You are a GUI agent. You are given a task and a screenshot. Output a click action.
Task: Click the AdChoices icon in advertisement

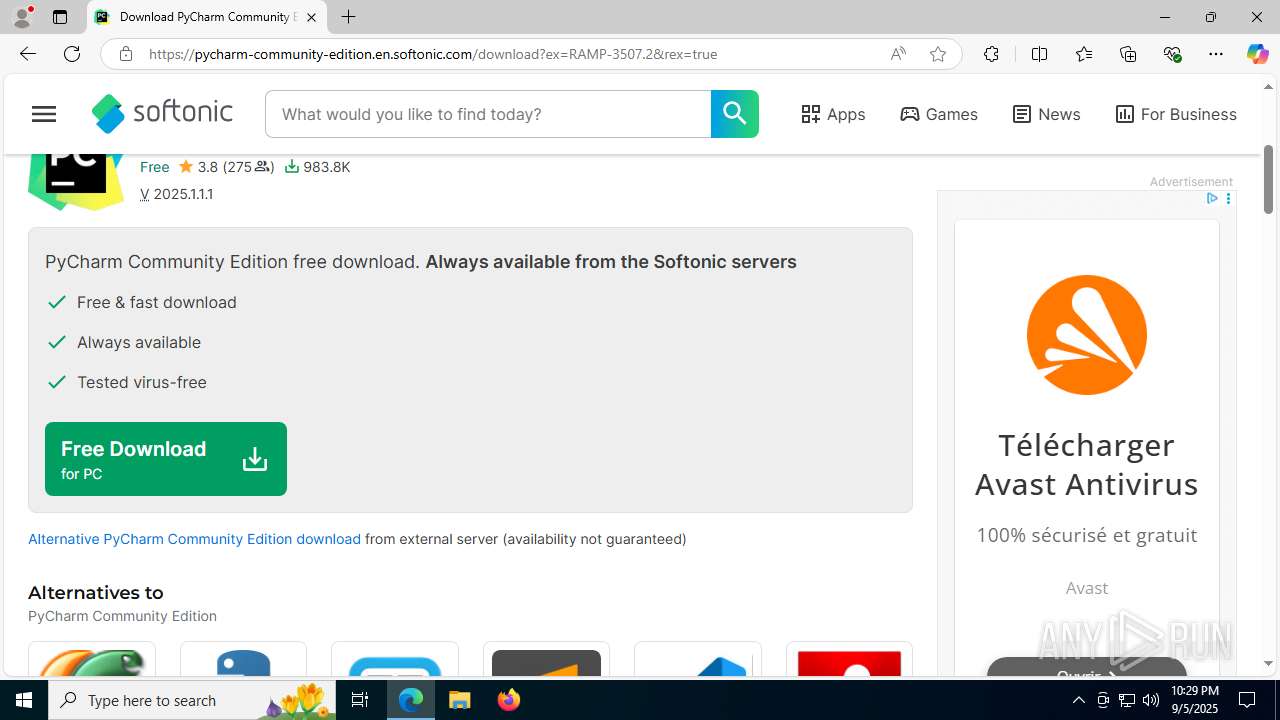point(1211,198)
